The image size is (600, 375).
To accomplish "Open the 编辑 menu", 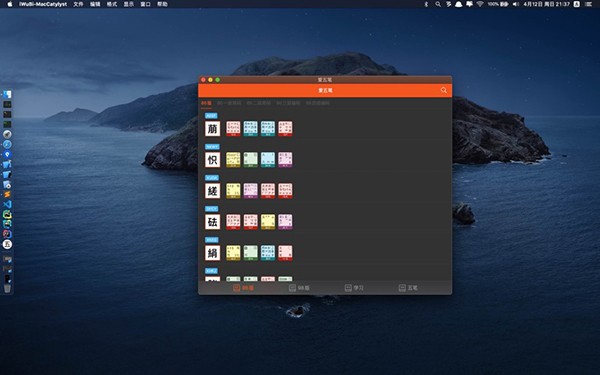I will pyautogui.click(x=95, y=4).
